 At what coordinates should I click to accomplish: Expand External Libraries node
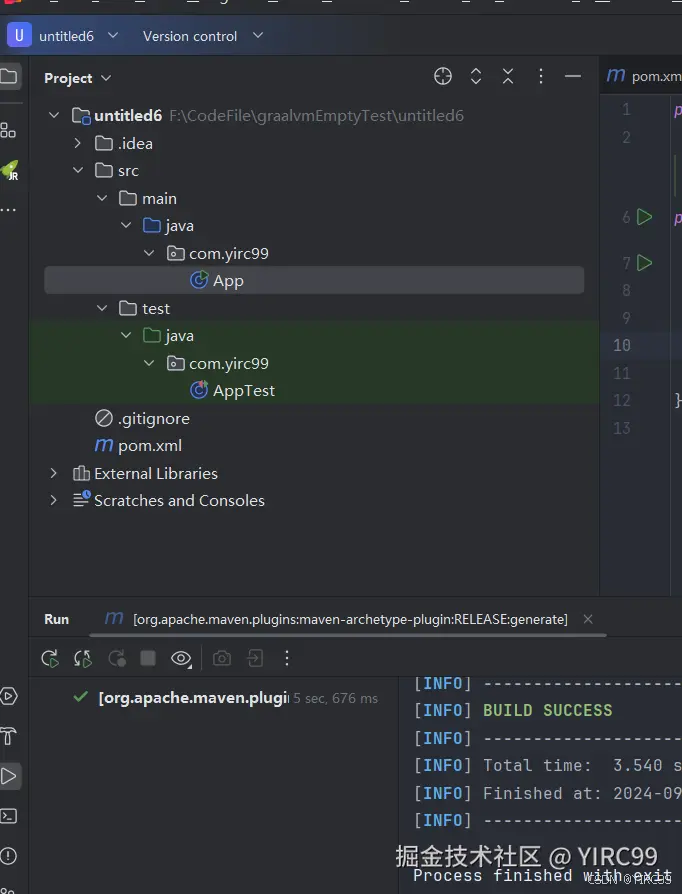pos(54,473)
